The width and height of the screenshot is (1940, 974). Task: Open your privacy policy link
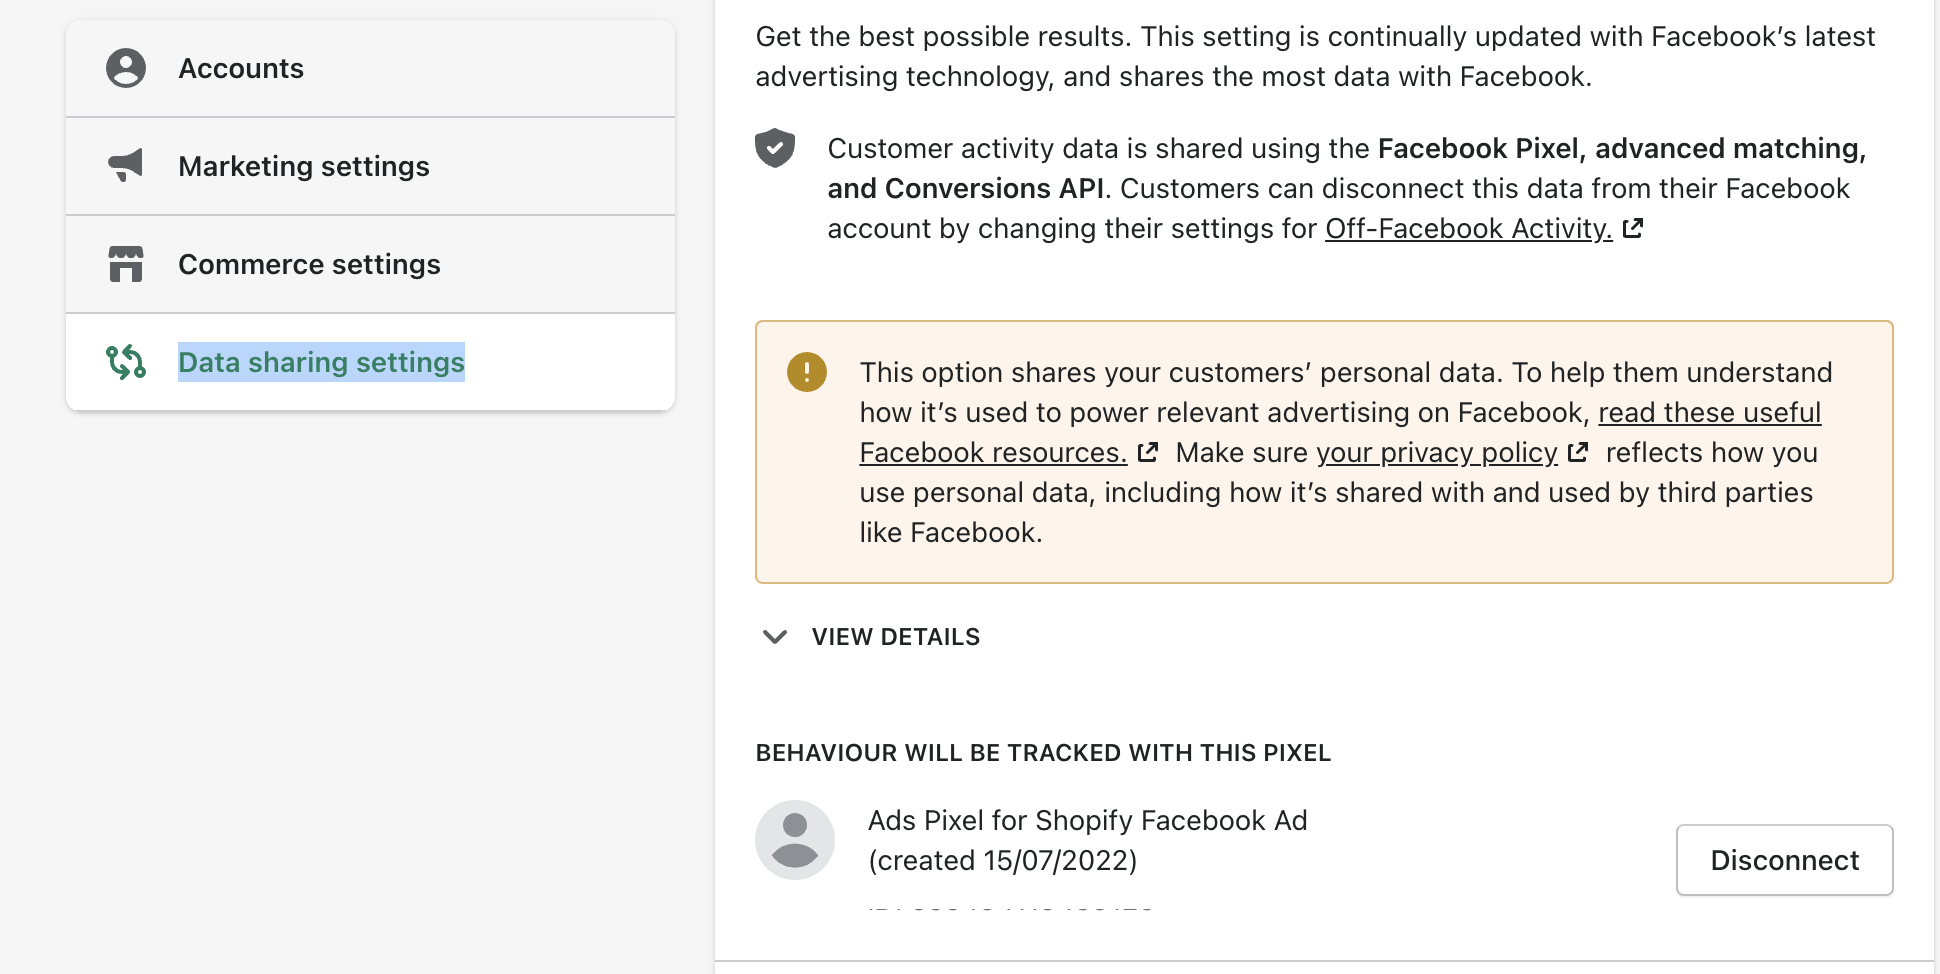coord(1437,452)
